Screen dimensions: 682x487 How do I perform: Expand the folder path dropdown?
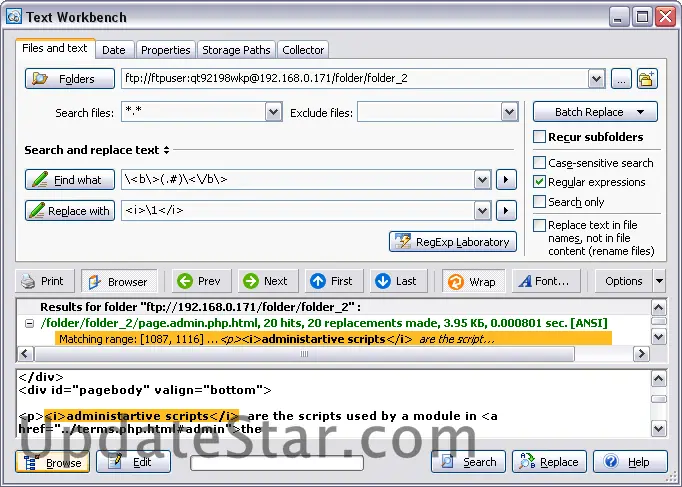pyautogui.click(x=596, y=79)
